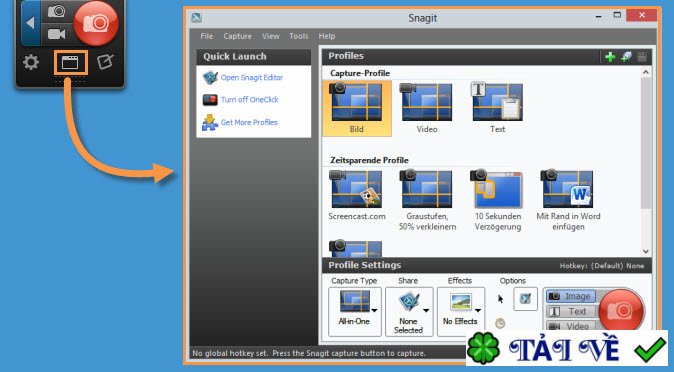Open the Share None Selected dropdown
Screen dimensions: 674x372
click(409, 312)
